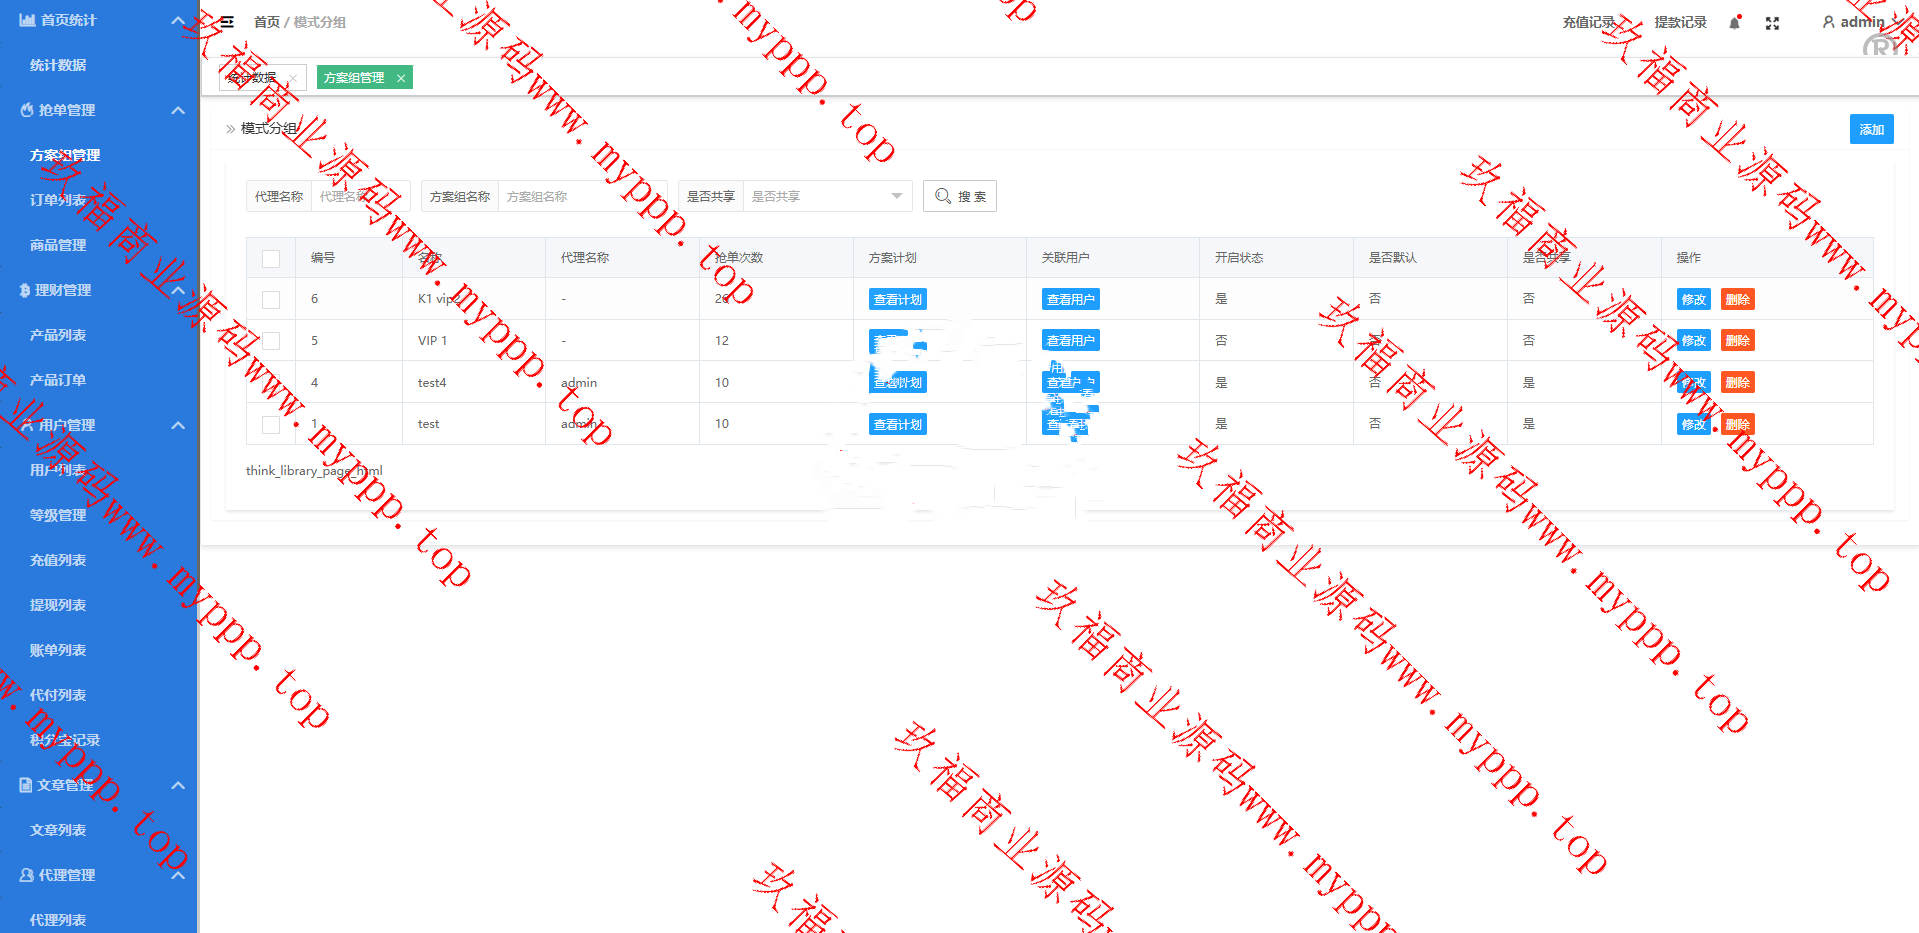This screenshot has height=933, width=1919.
Task: Switch to the 方案组管理 tab
Action: coord(354,78)
